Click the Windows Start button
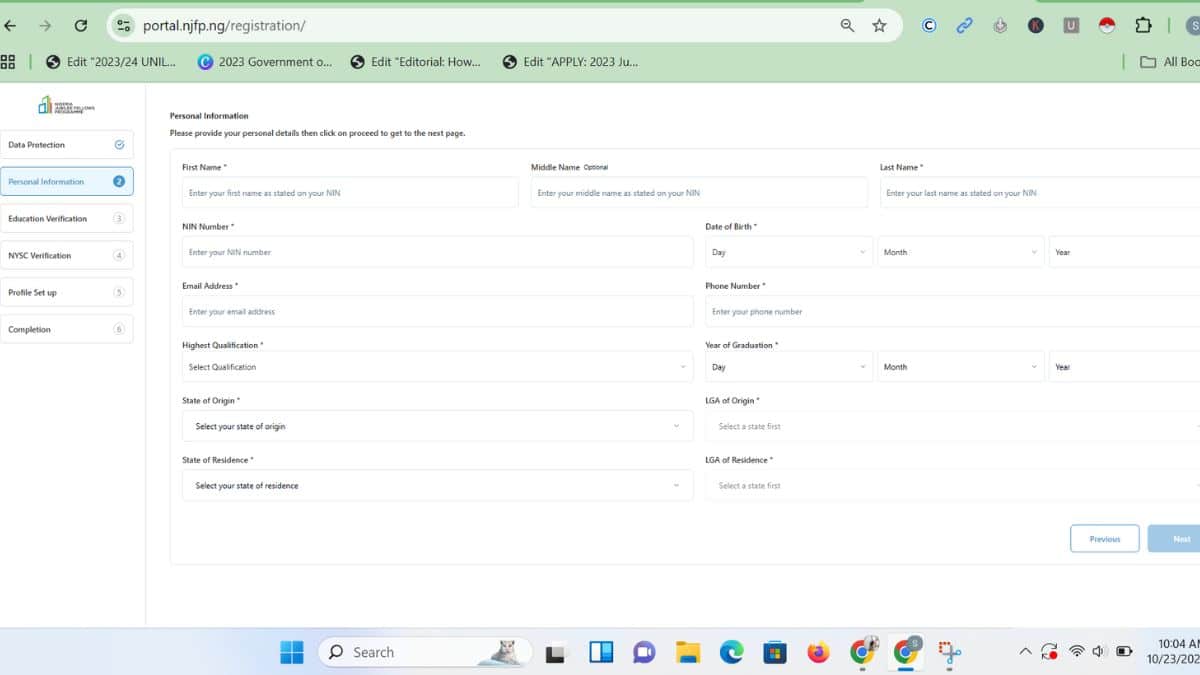The height and width of the screenshot is (675, 1200). [292, 653]
